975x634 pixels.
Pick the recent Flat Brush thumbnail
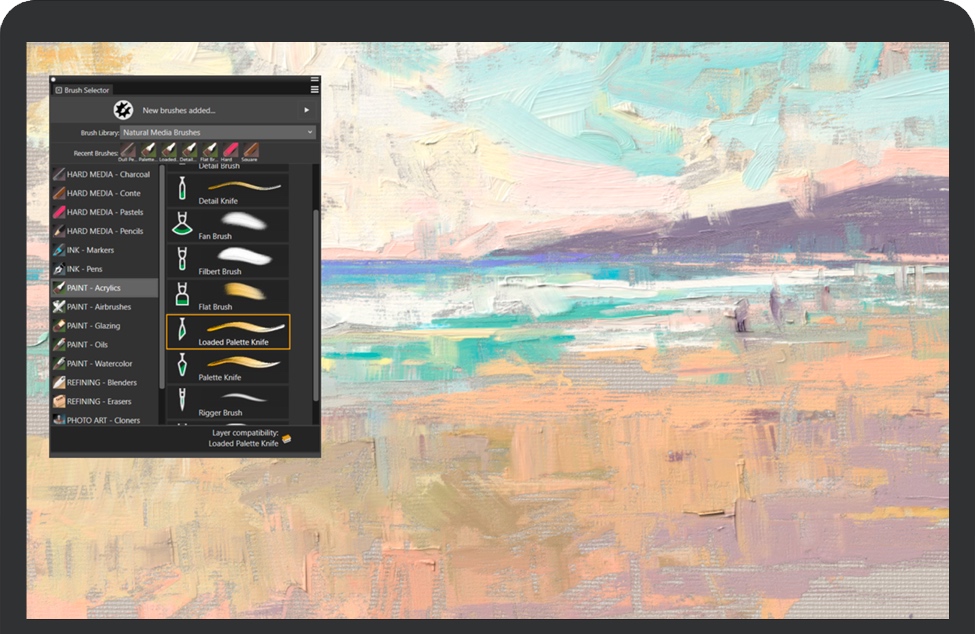click(210, 151)
